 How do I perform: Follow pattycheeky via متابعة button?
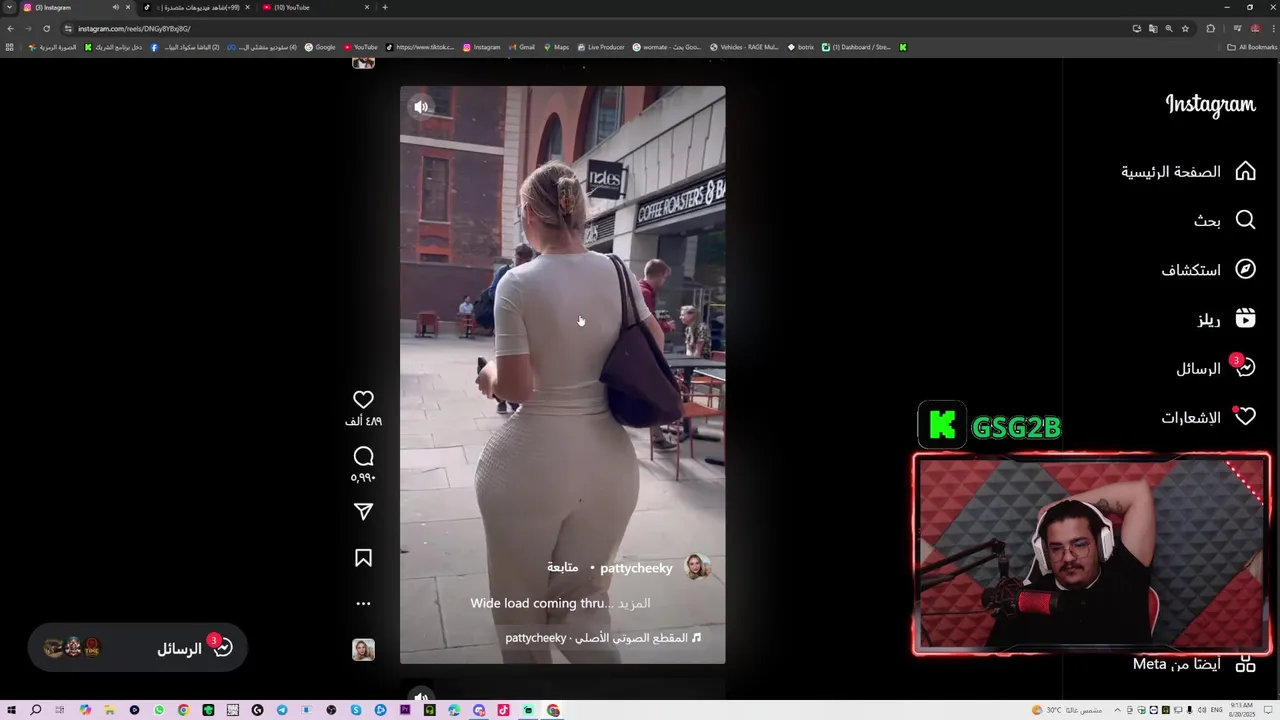click(x=562, y=568)
